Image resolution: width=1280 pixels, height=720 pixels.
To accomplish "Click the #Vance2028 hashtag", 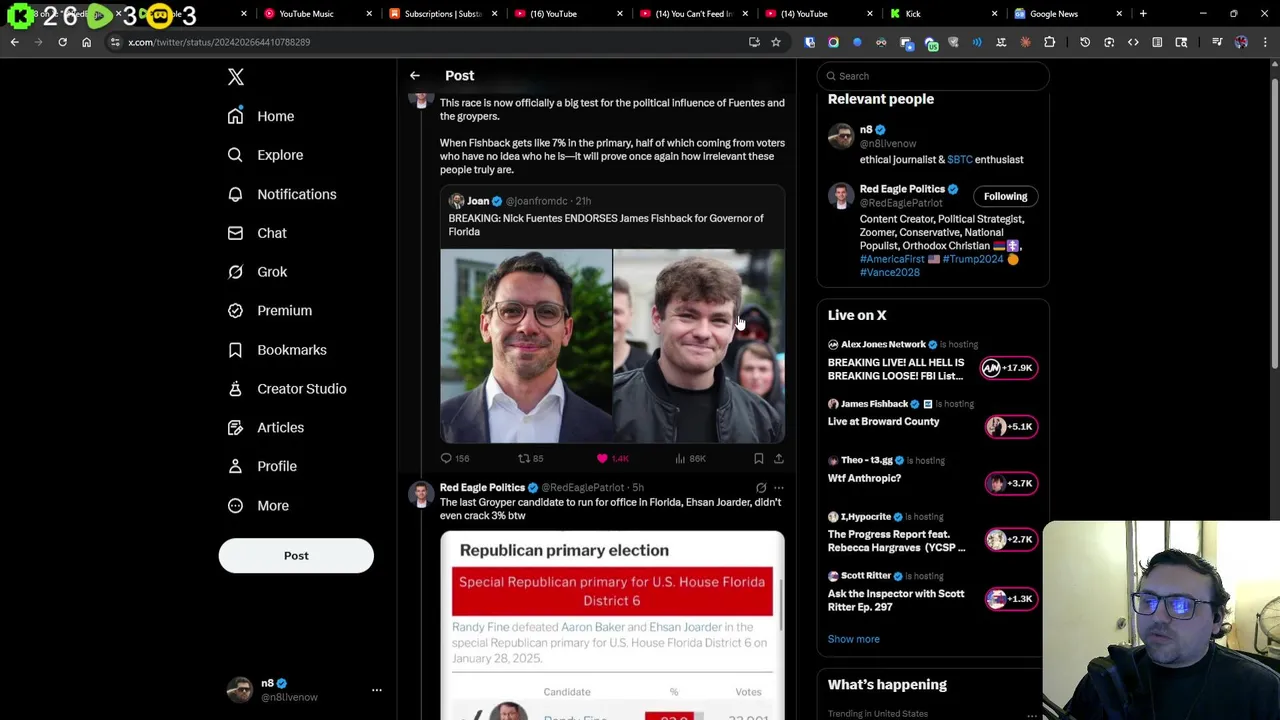I will click(x=889, y=273).
